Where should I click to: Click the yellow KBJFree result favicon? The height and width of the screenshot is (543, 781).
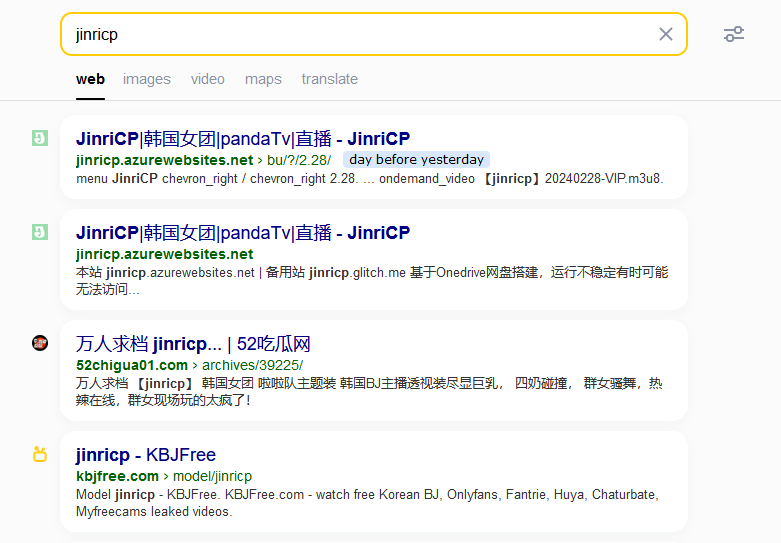40,454
